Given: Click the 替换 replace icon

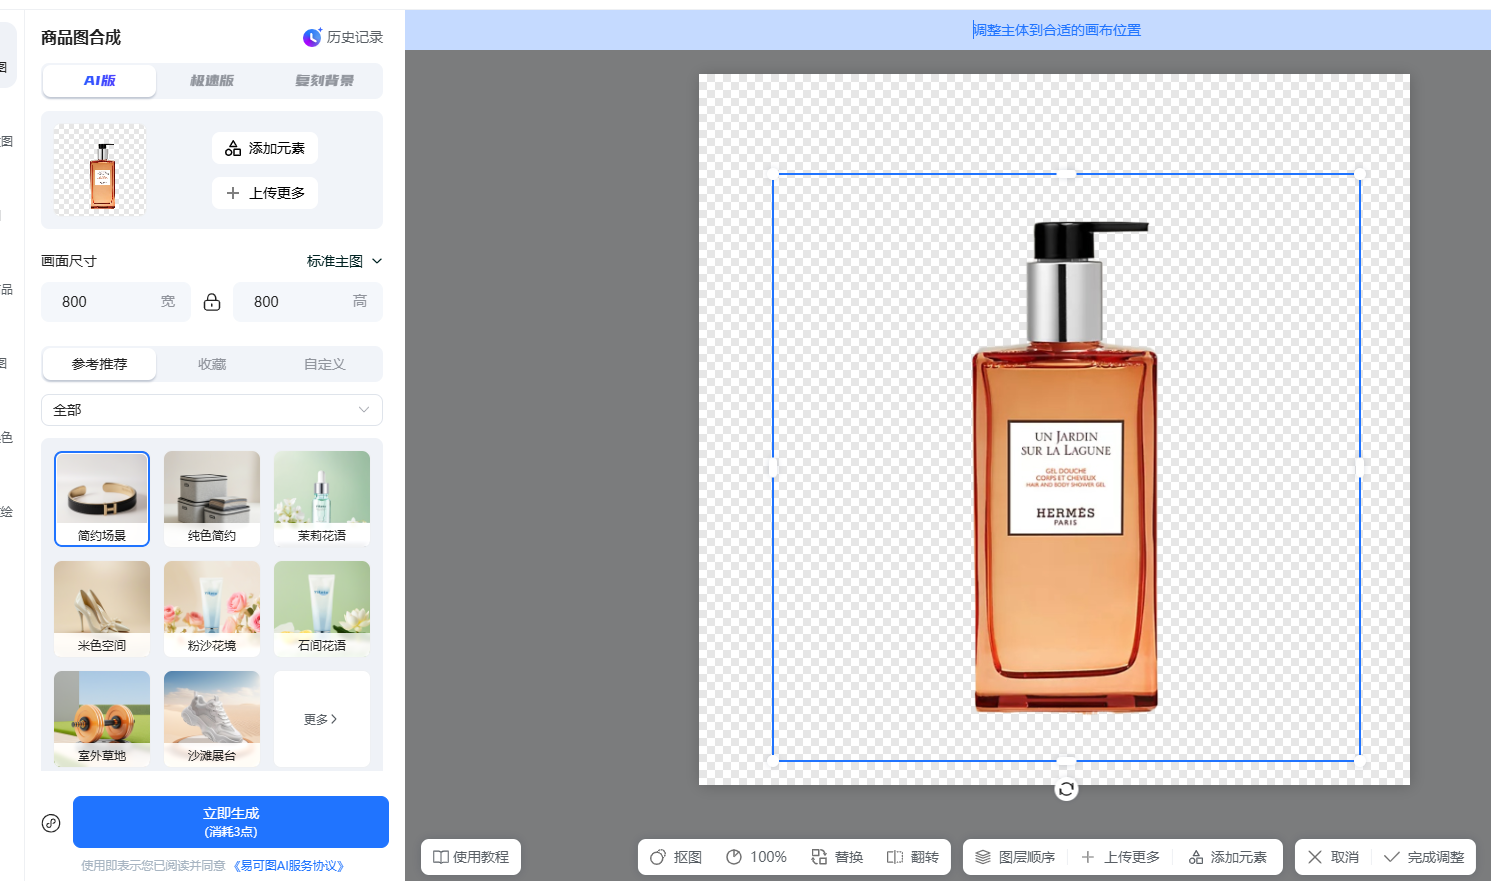Looking at the screenshot, I should click(x=820, y=857).
